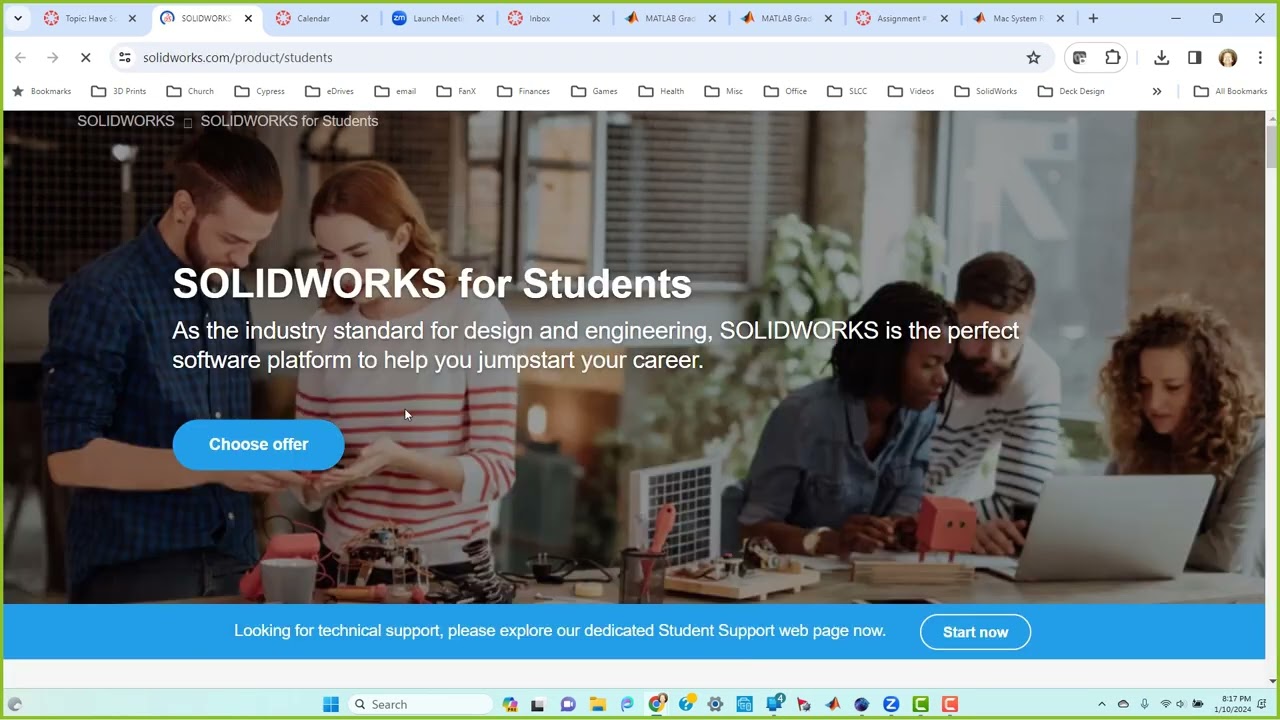1280x720 pixels.
Task: Show more hidden bookmarks
Action: [1157, 91]
